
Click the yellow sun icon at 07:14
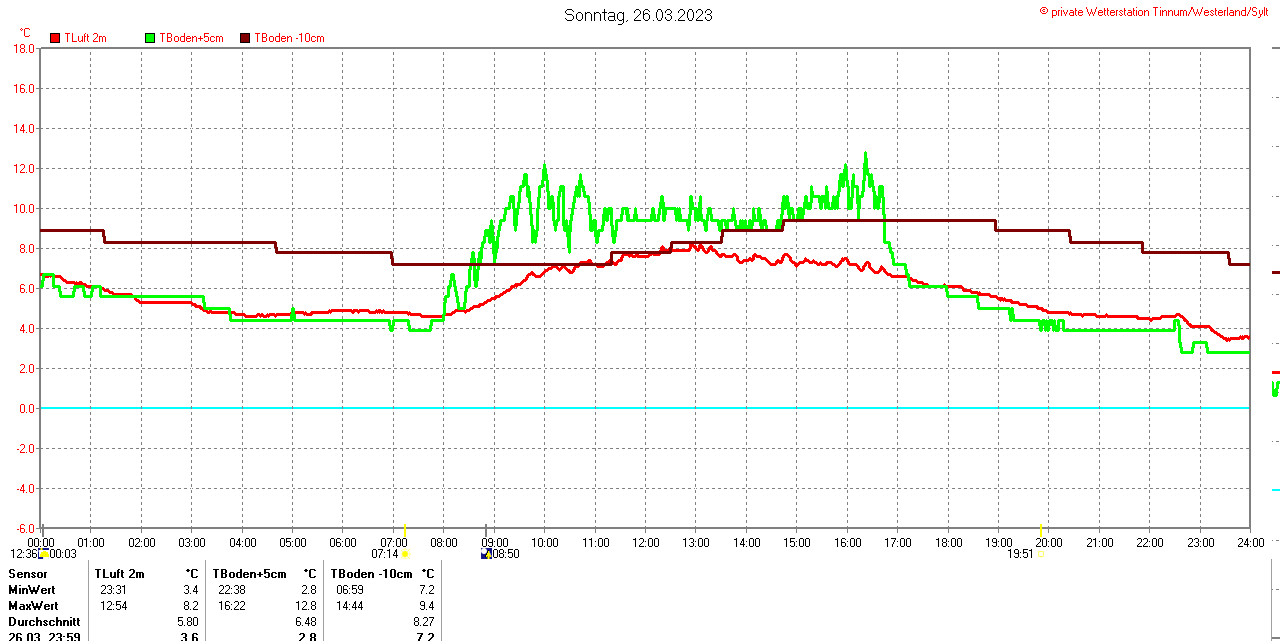click(x=405, y=553)
